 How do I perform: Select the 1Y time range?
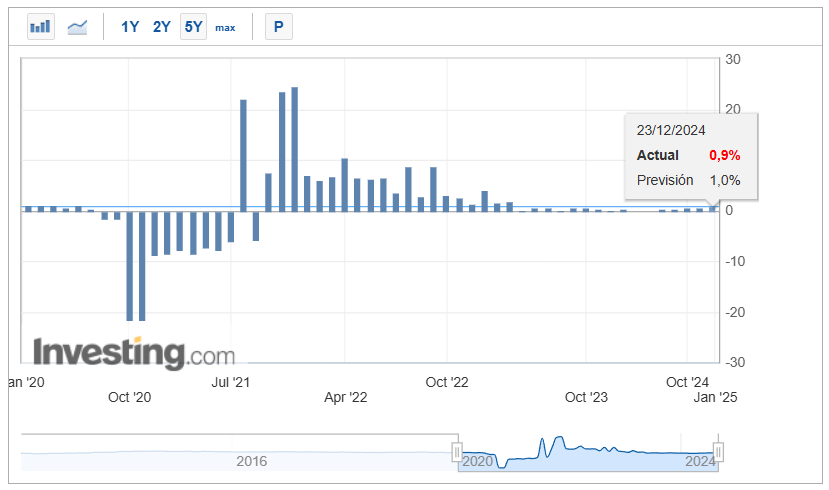tap(130, 26)
